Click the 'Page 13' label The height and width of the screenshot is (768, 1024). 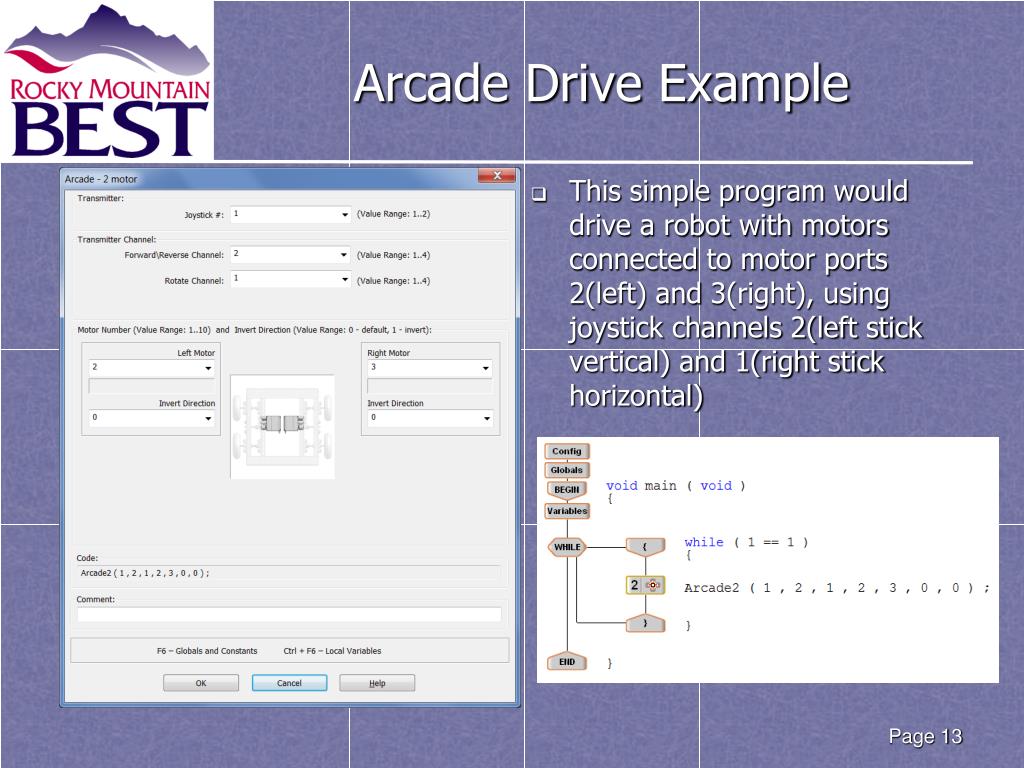925,737
